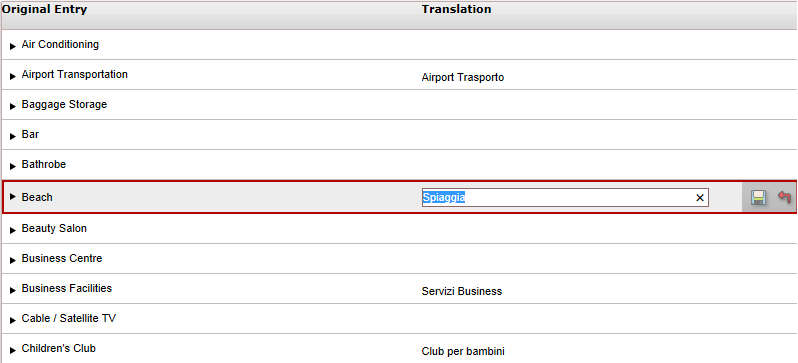Click the Original Entry column header
The height and width of the screenshot is (363, 798).
coord(45,9)
